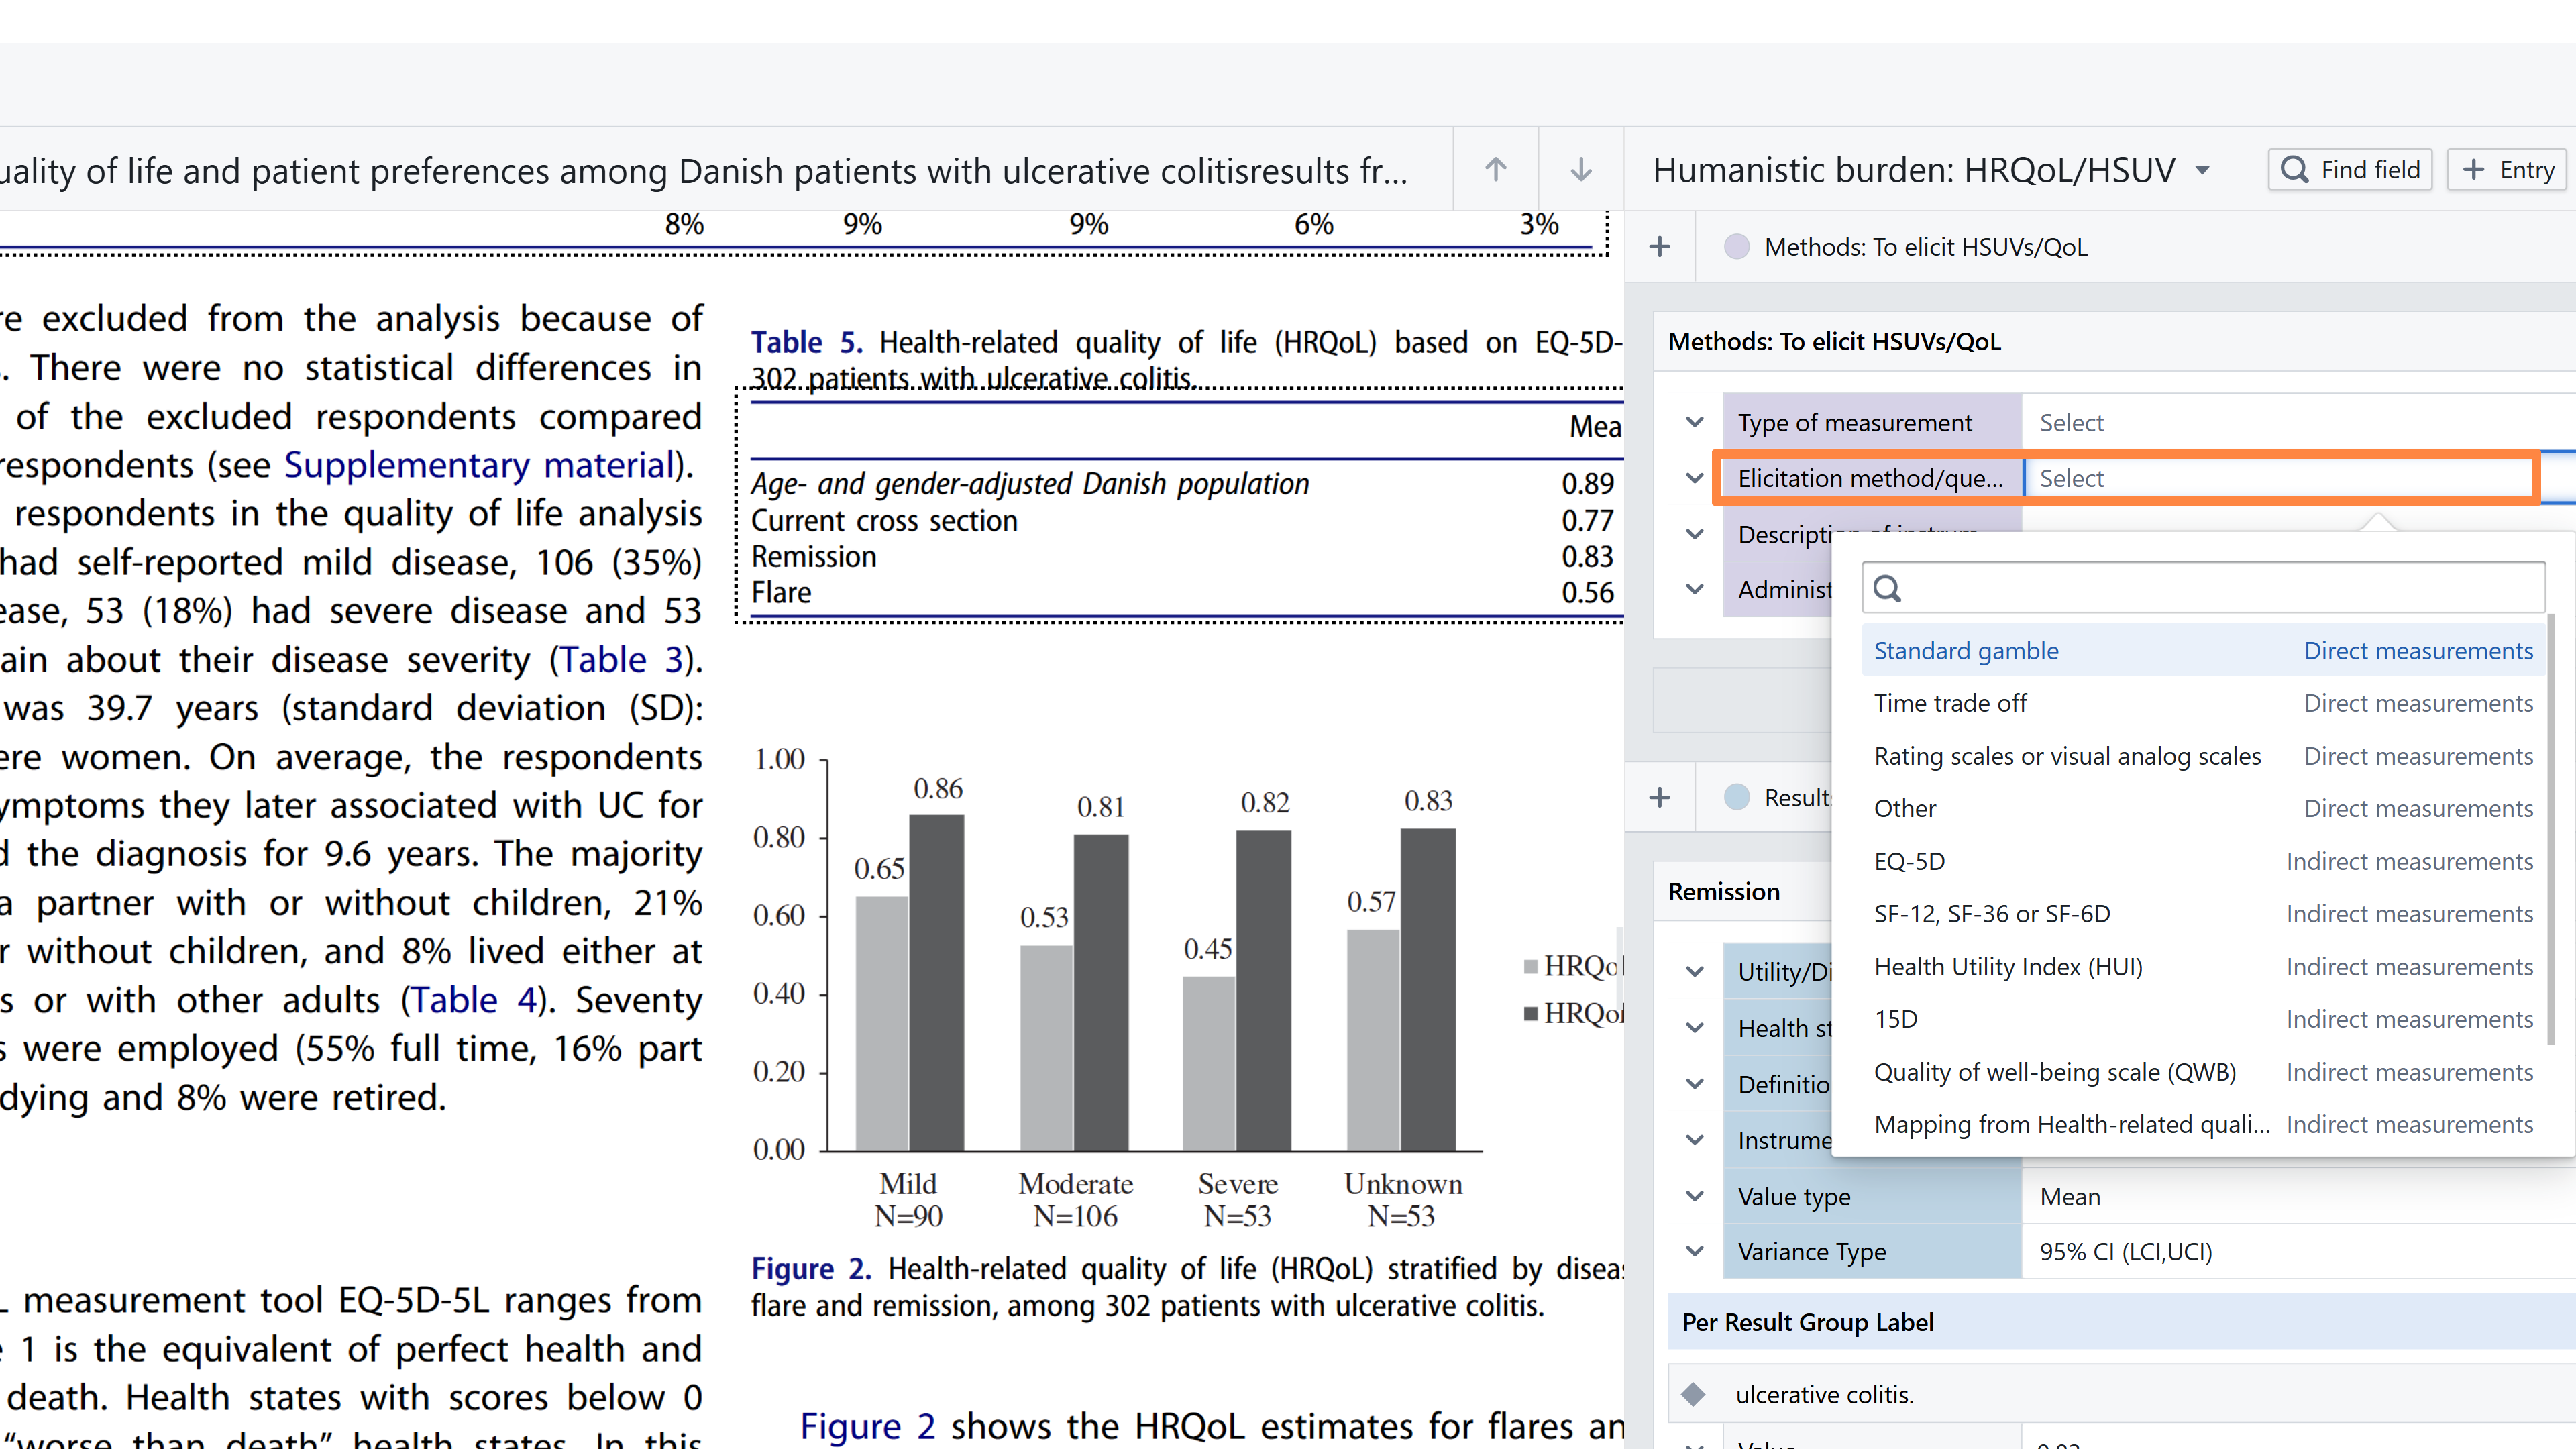Viewport: 2576px width, 1449px height.
Task: Click the purple circle beside Methods header
Action: (x=1737, y=246)
